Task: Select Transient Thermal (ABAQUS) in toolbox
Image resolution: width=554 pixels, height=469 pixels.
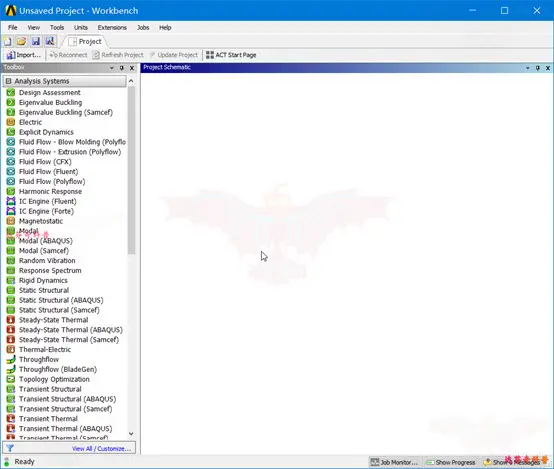Action: tap(66, 429)
